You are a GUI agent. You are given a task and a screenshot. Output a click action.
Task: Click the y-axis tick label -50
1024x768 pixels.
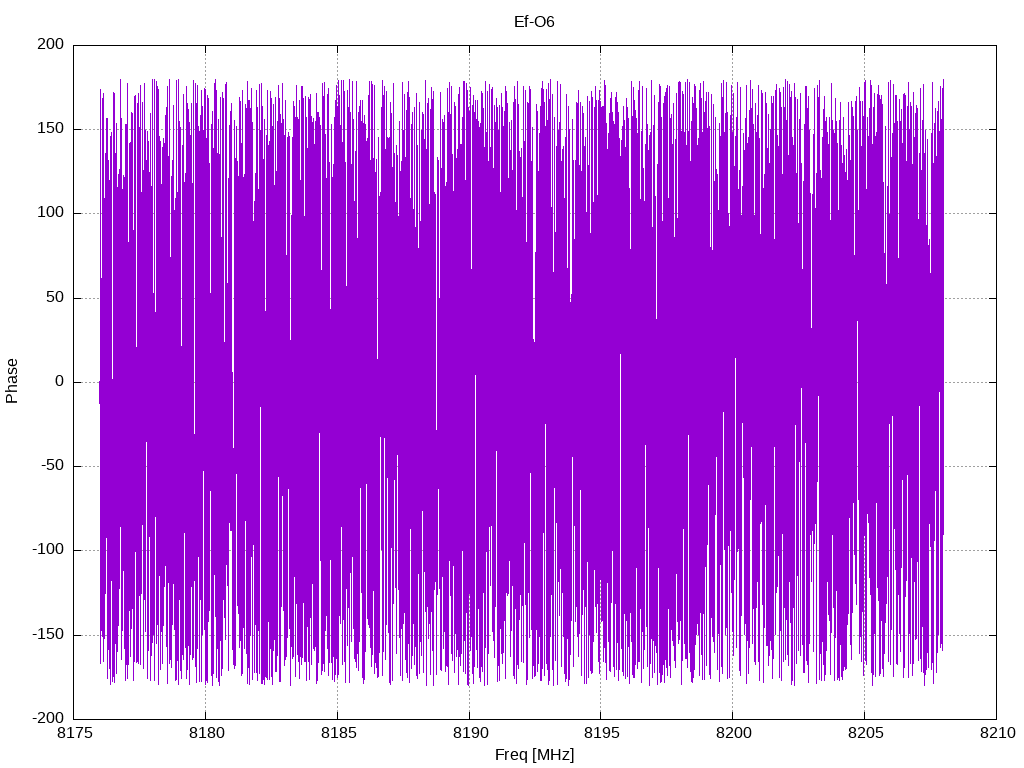click(x=53, y=466)
